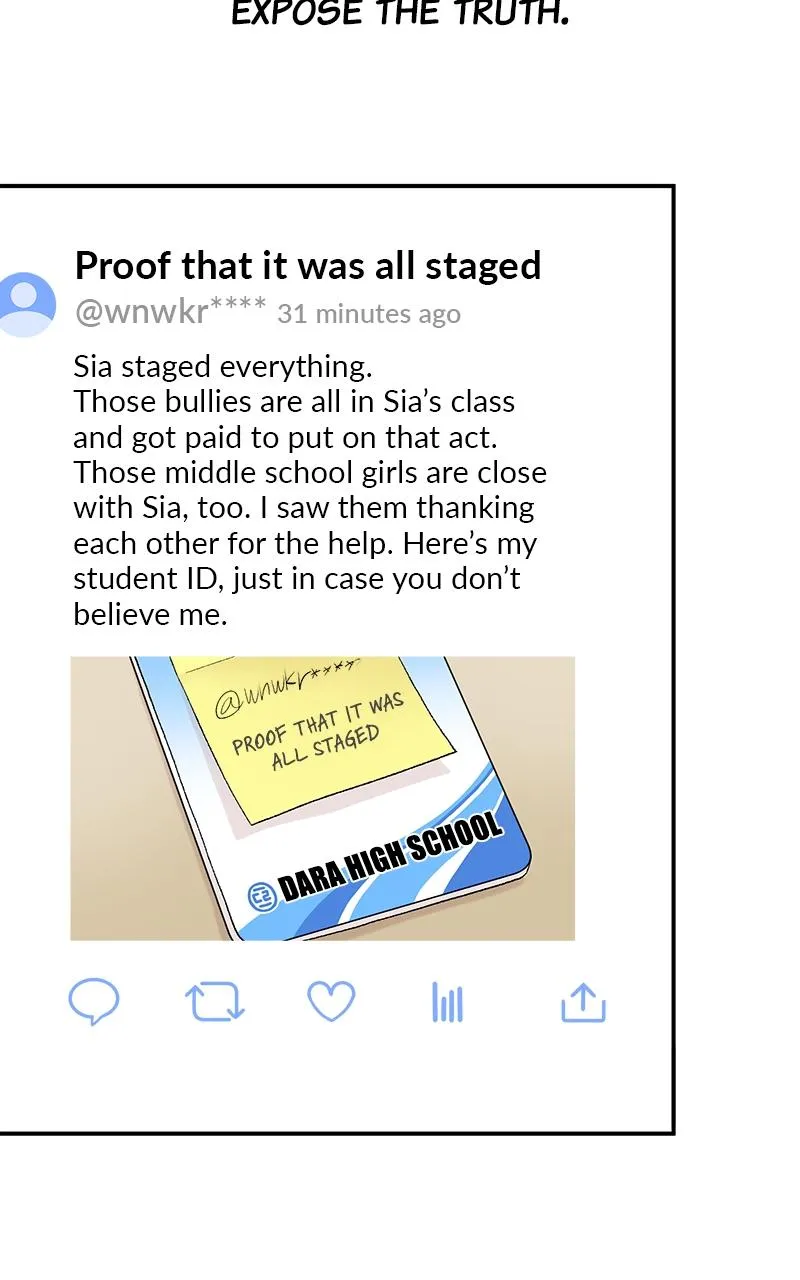This screenshot has height=1280, width=800.
Task: Open the post analytics bars icon
Action: click(x=447, y=1002)
